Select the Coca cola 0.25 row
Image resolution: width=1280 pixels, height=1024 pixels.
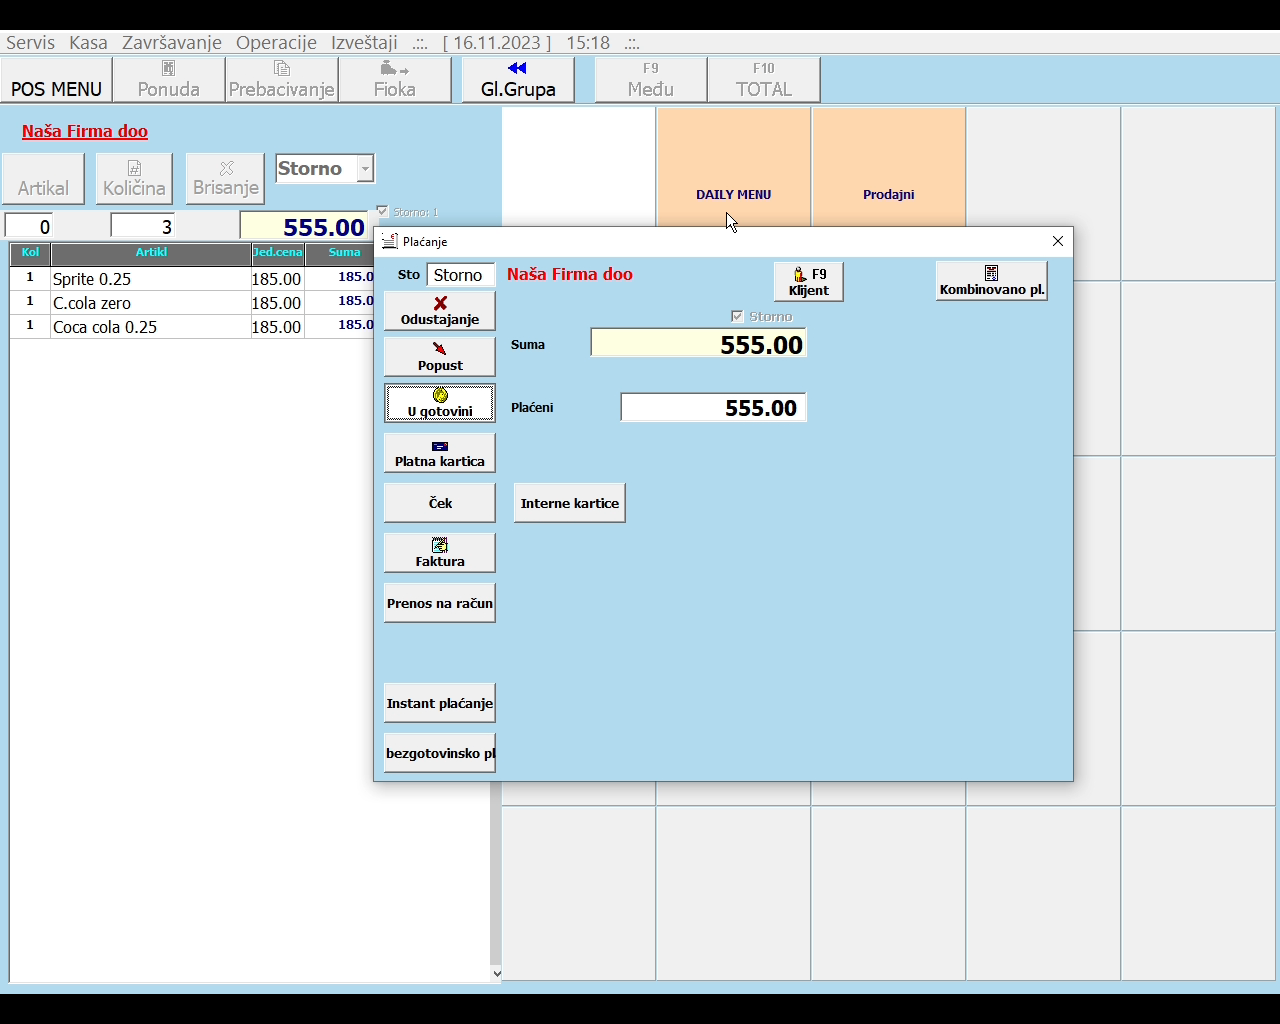[192, 326]
